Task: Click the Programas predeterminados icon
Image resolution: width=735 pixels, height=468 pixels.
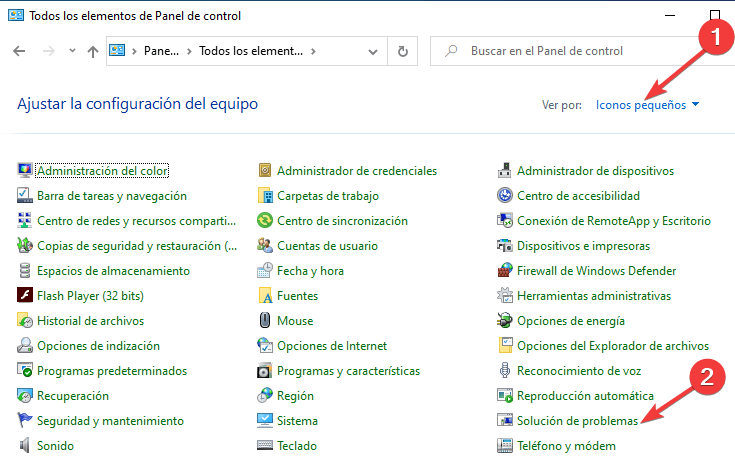Action: 25,370
